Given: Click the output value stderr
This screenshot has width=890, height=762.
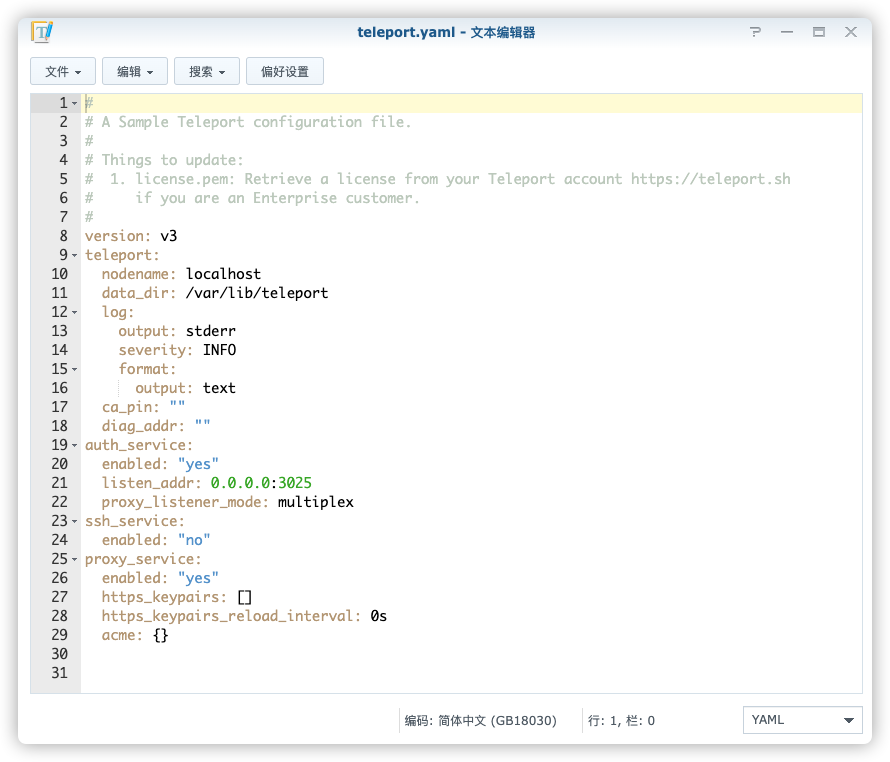Looking at the screenshot, I should pyautogui.click(x=211, y=331).
